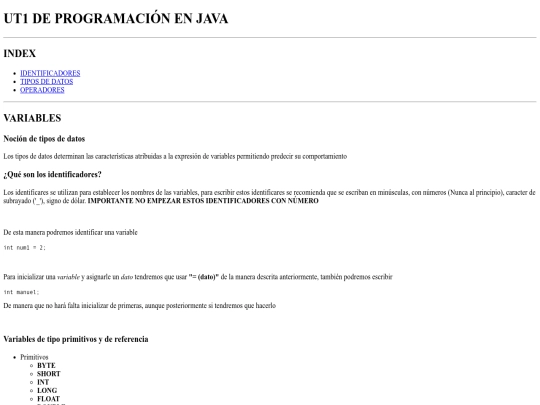Click the paragraph starting 'Para inicializar una variable'
This screenshot has width=540, height=405.
(x=198, y=277)
